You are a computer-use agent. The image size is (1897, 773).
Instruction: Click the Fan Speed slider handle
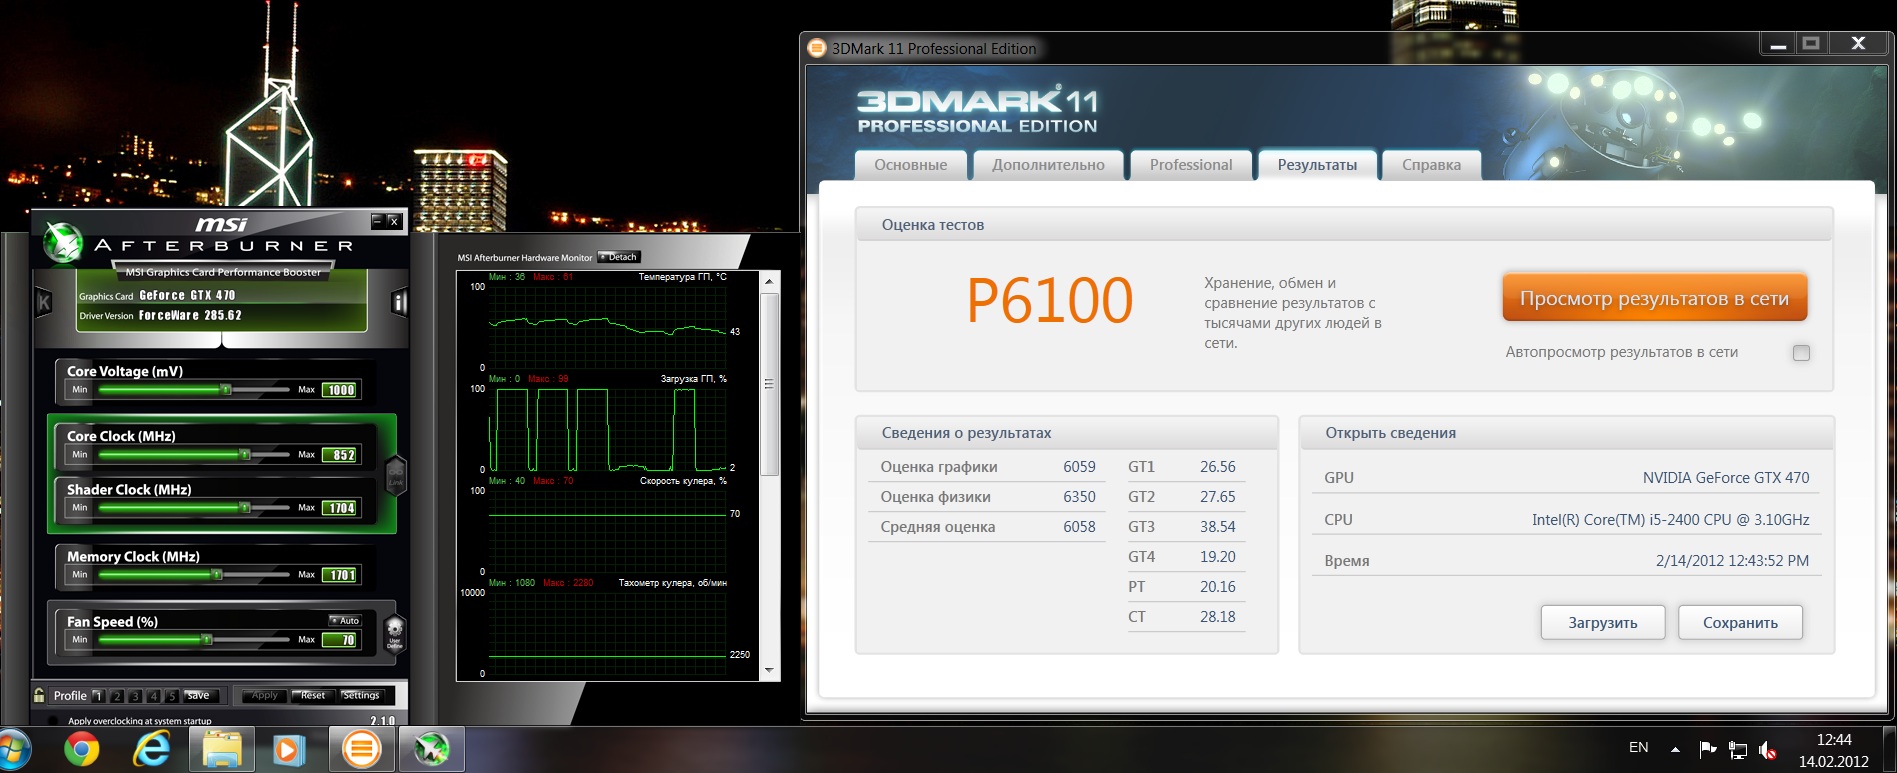click(x=207, y=639)
